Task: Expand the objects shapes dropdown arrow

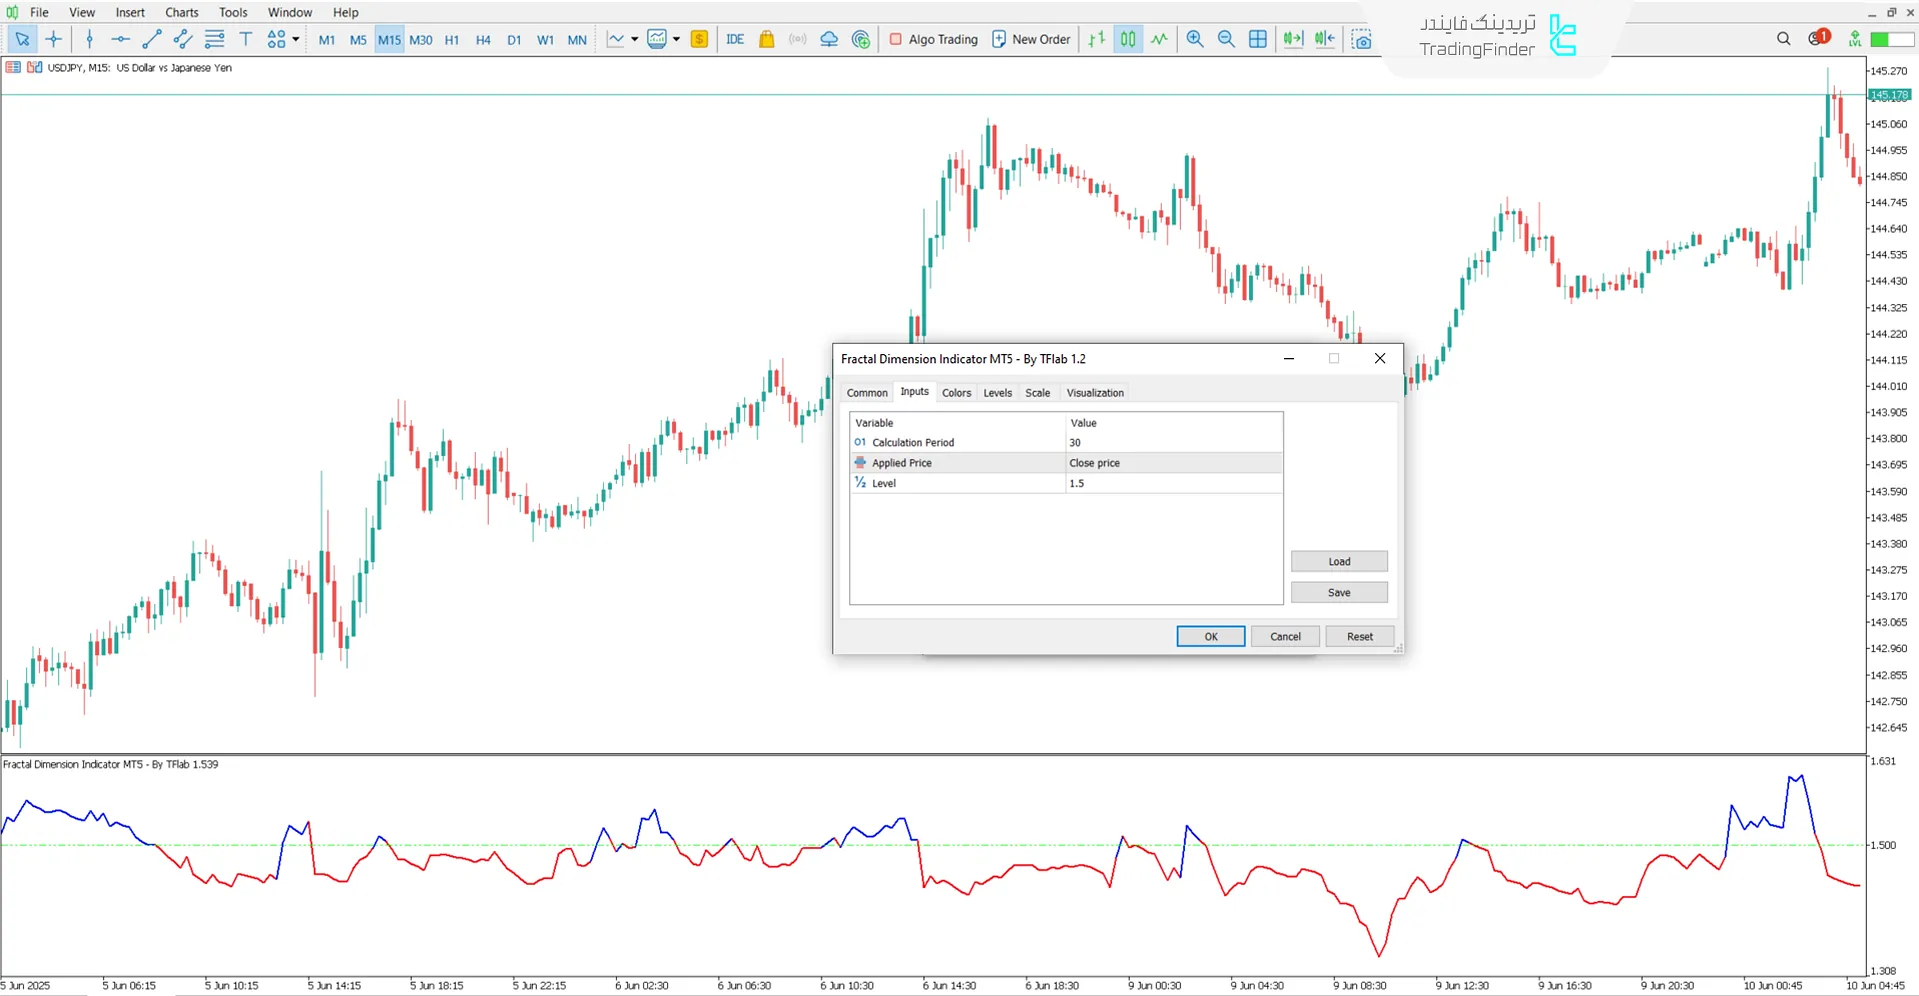Action: (296, 39)
